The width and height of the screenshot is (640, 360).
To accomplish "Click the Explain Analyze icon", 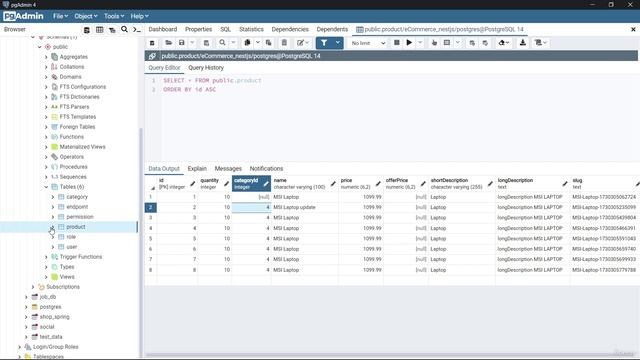I will (447, 43).
